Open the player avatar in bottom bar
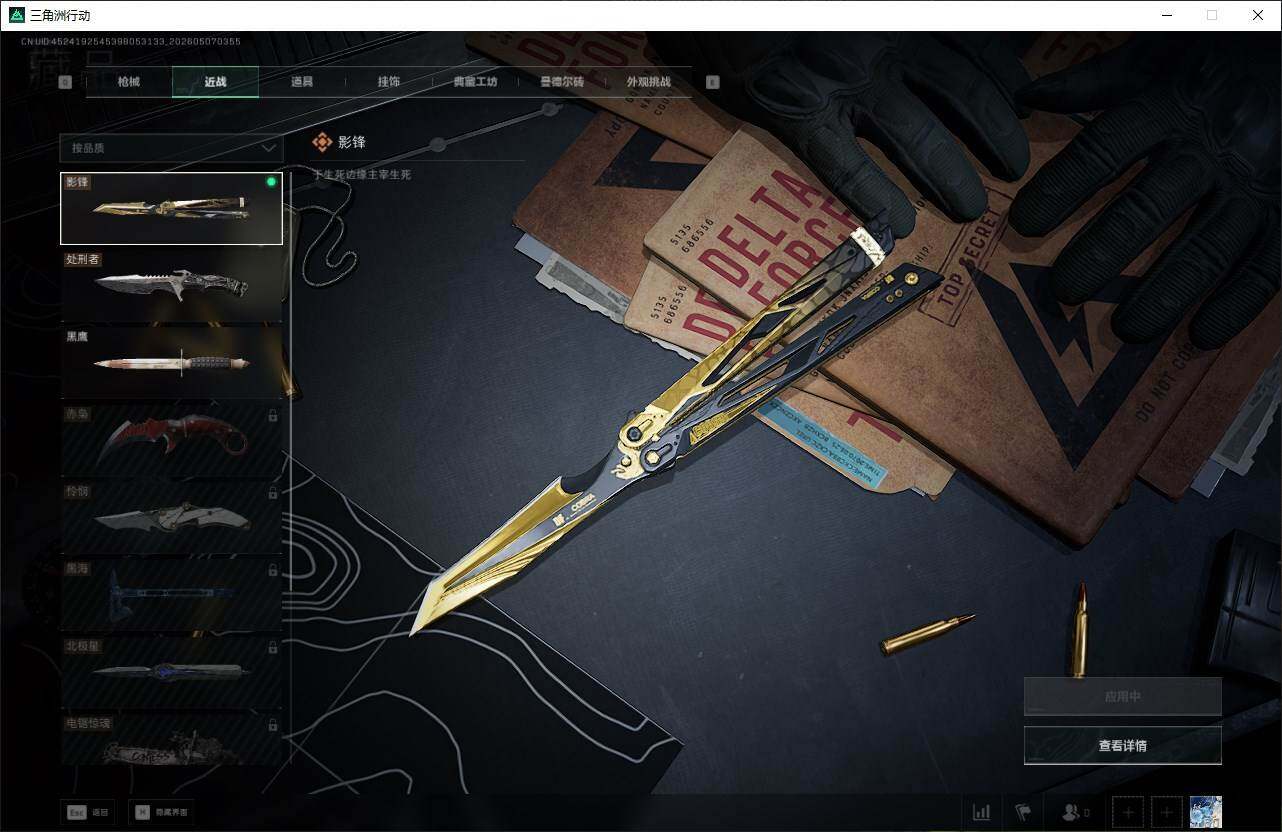This screenshot has width=1282, height=832. point(1206,812)
